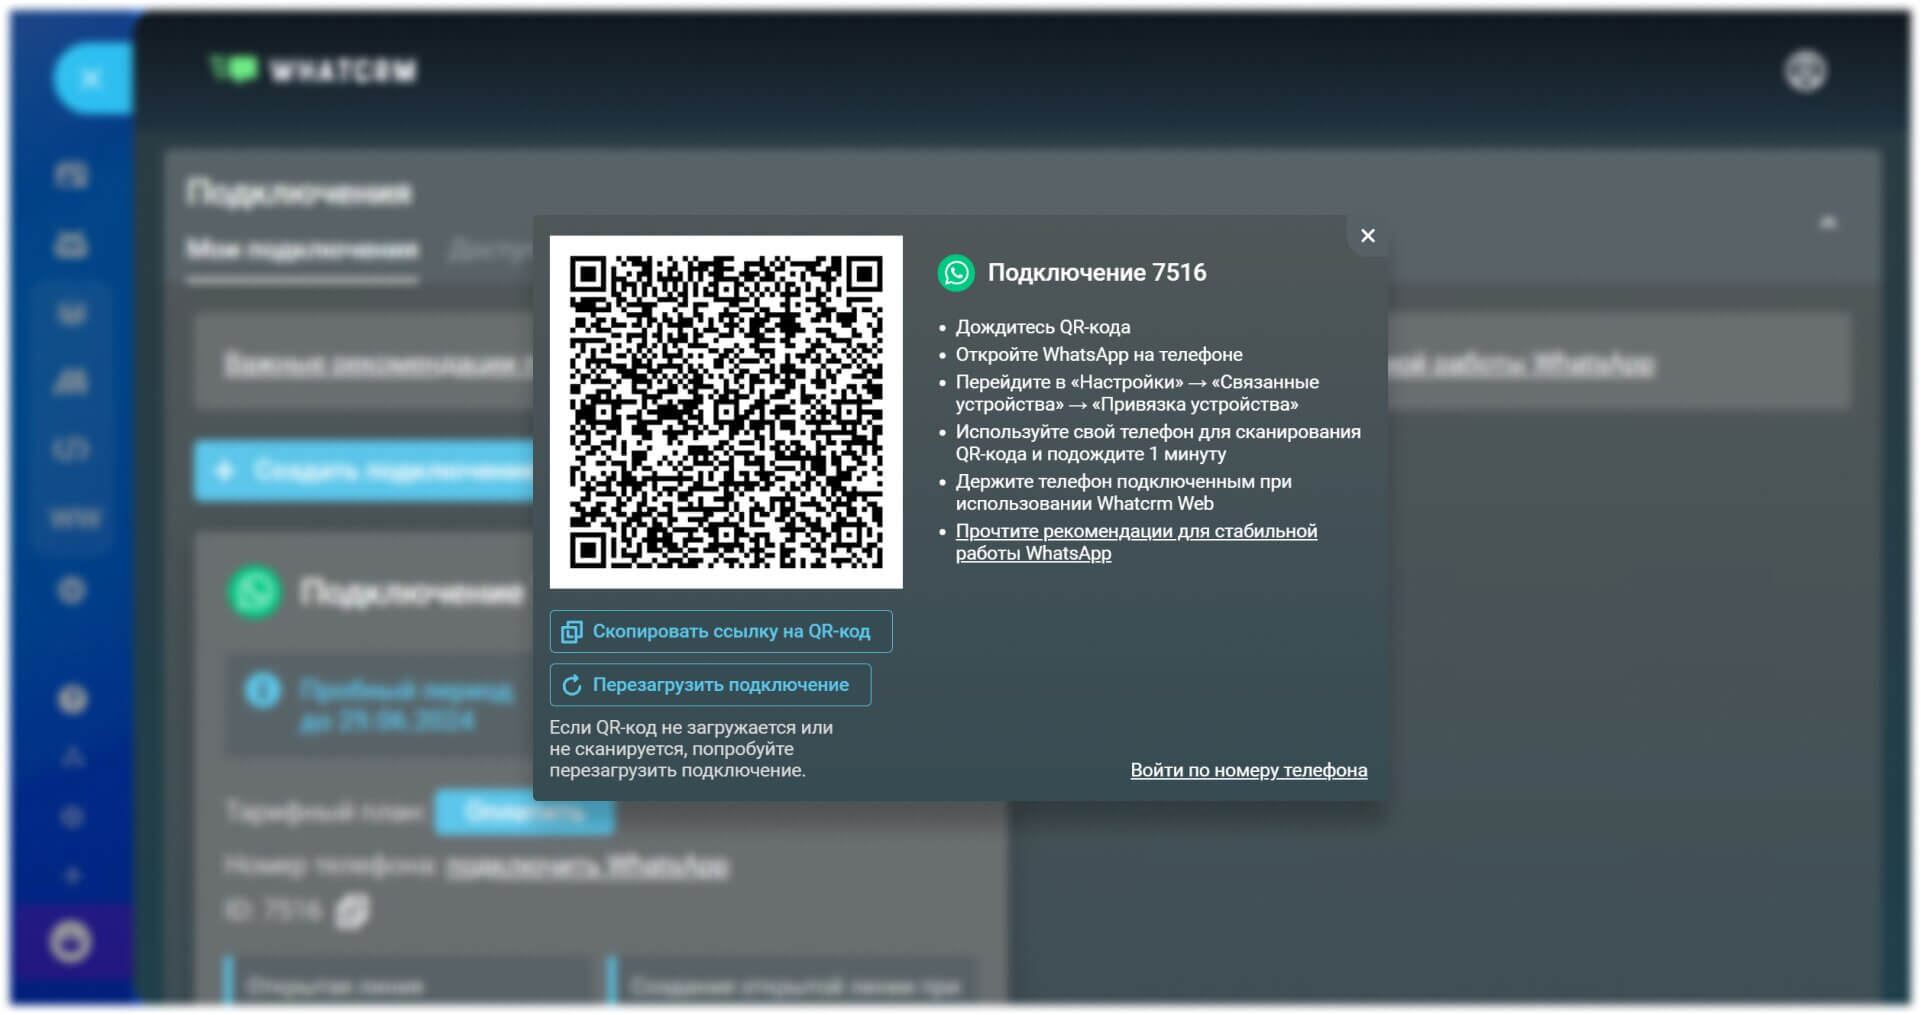Click the Откройте WhatsApp на телефоне instruction
This screenshot has width=1921, height=1015.
[1099, 354]
